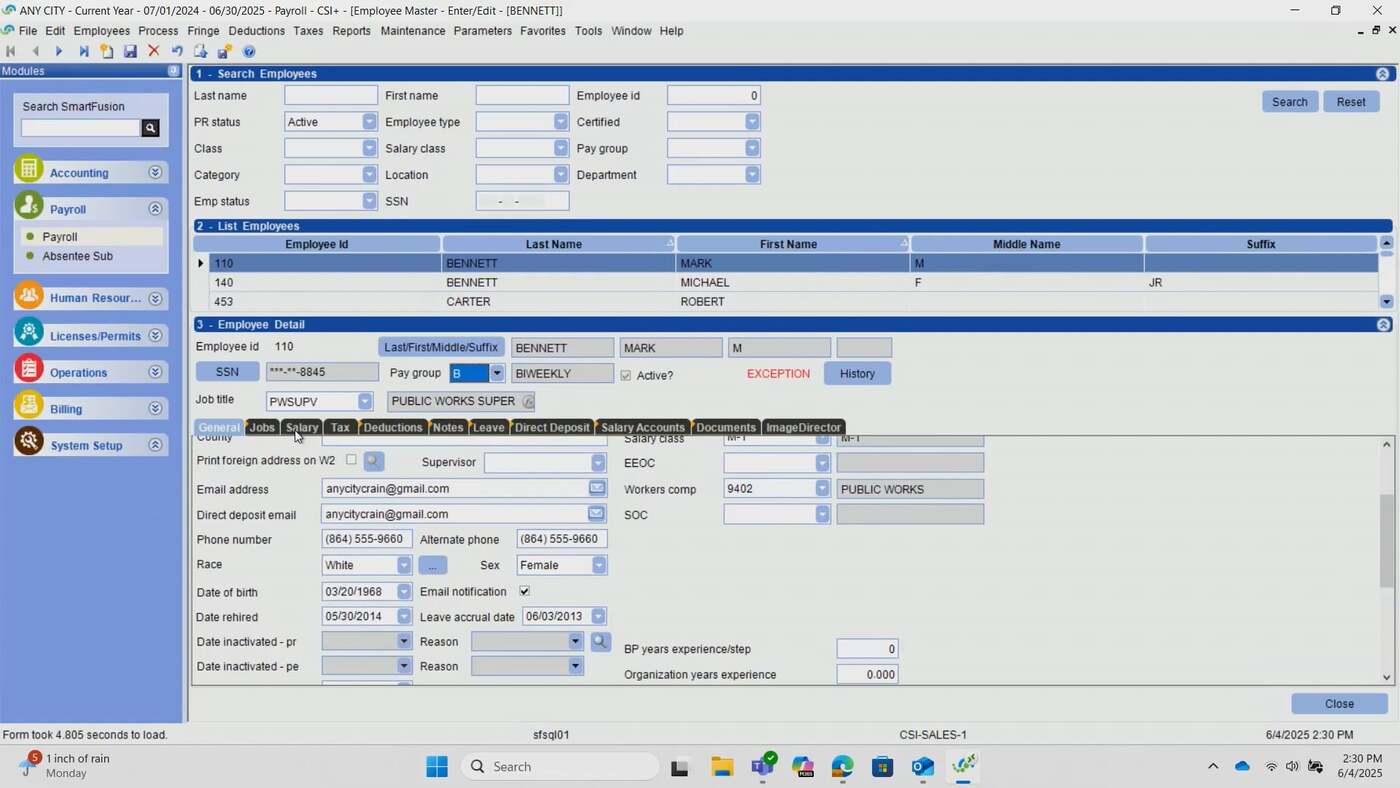
Task: Open Licenses/Permits module icon
Action: pyautogui.click(x=29, y=334)
